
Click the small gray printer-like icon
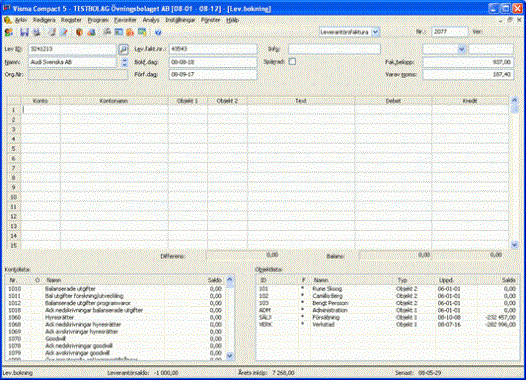(107, 32)
